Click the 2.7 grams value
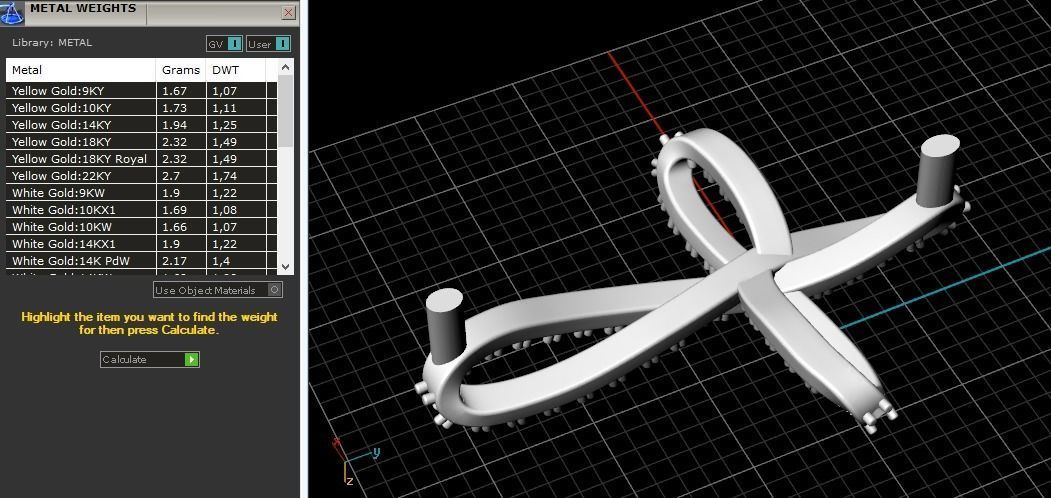1051x498 pixels. 171,176
